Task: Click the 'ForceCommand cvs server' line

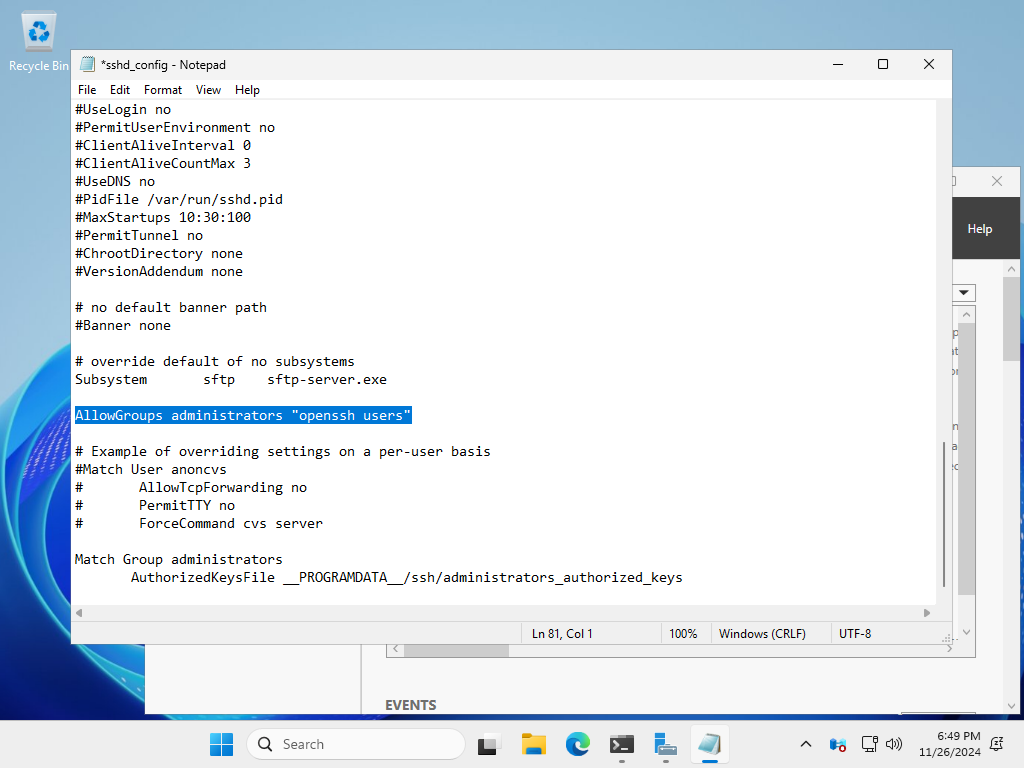Action: click(x=231, y=523)
